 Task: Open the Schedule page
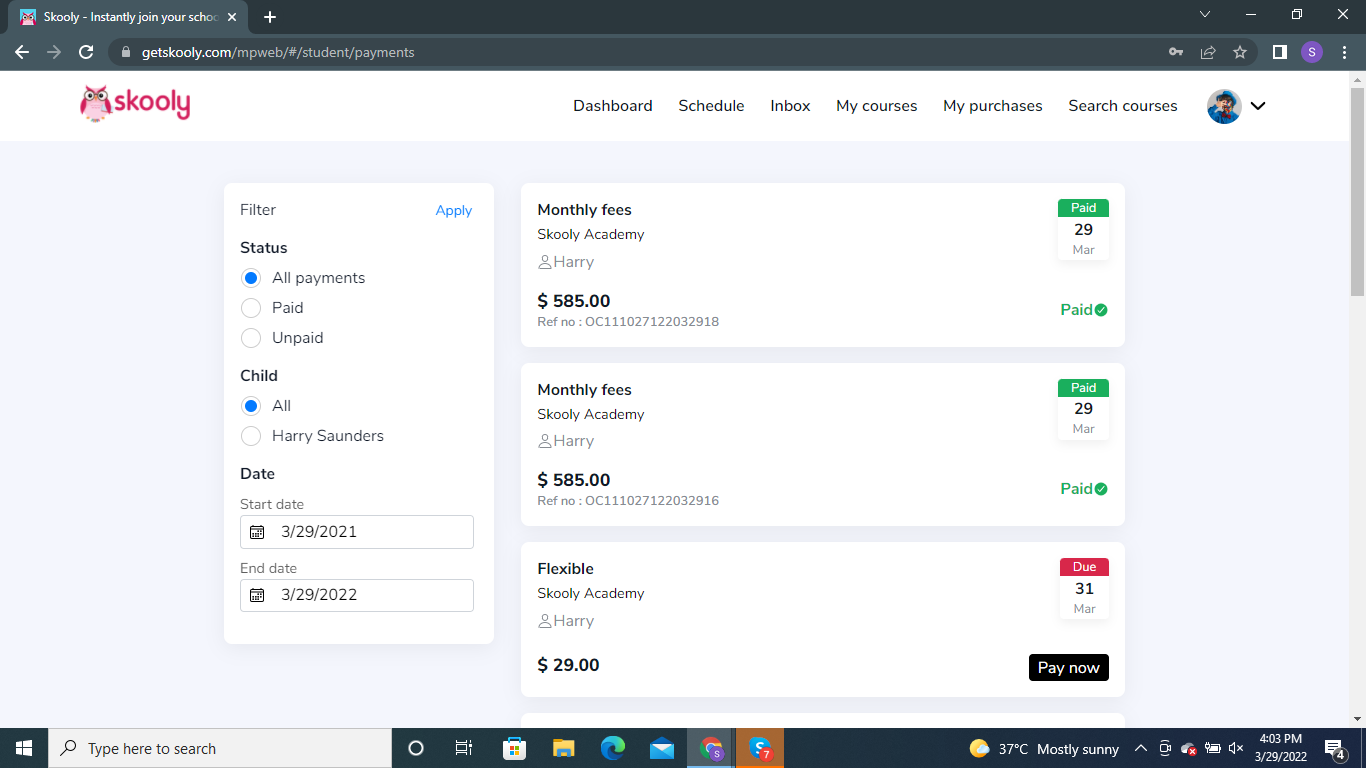711,106
